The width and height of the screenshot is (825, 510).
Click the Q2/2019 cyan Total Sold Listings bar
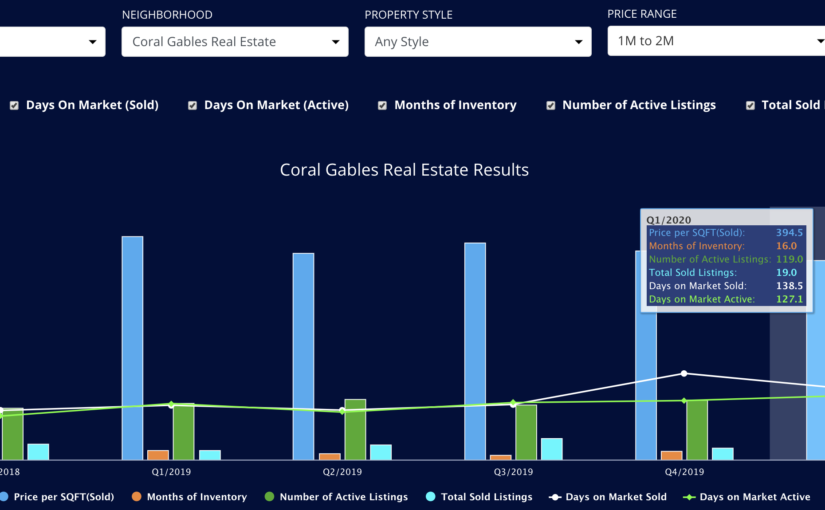coord(381,452)
